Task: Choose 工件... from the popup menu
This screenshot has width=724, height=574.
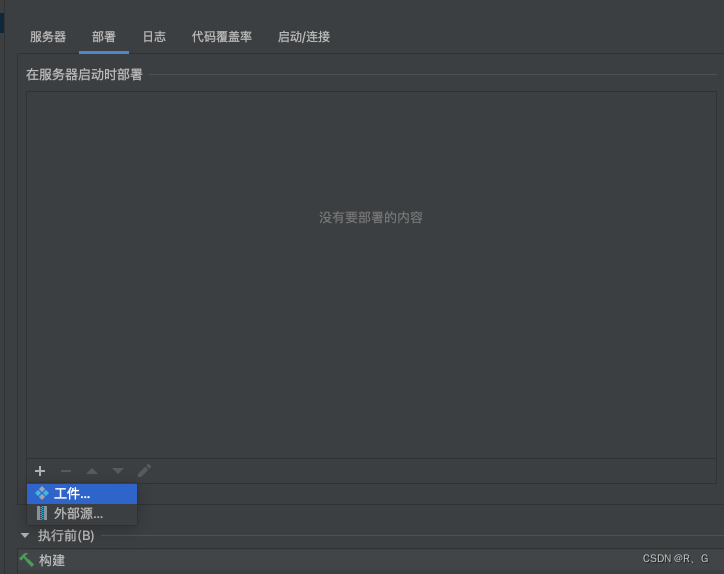Action: click(x=82, y=494)
